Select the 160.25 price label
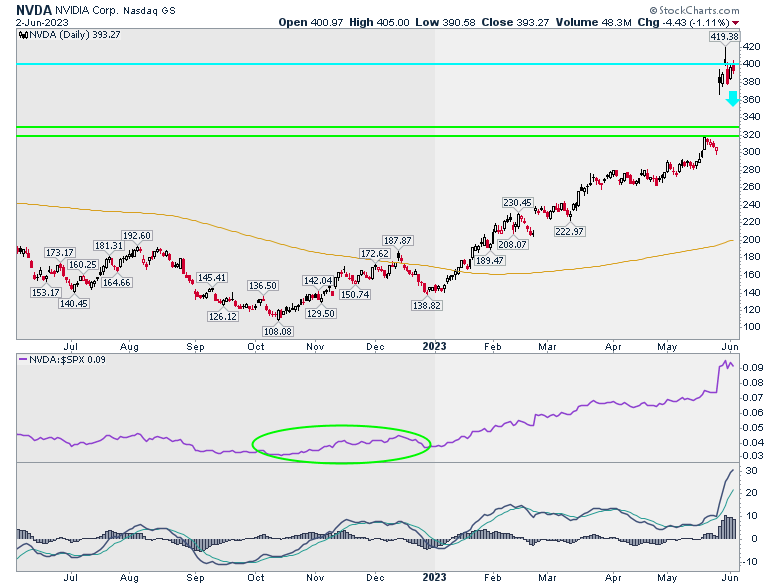Screen dimensions: 780x586 point(83,265)
